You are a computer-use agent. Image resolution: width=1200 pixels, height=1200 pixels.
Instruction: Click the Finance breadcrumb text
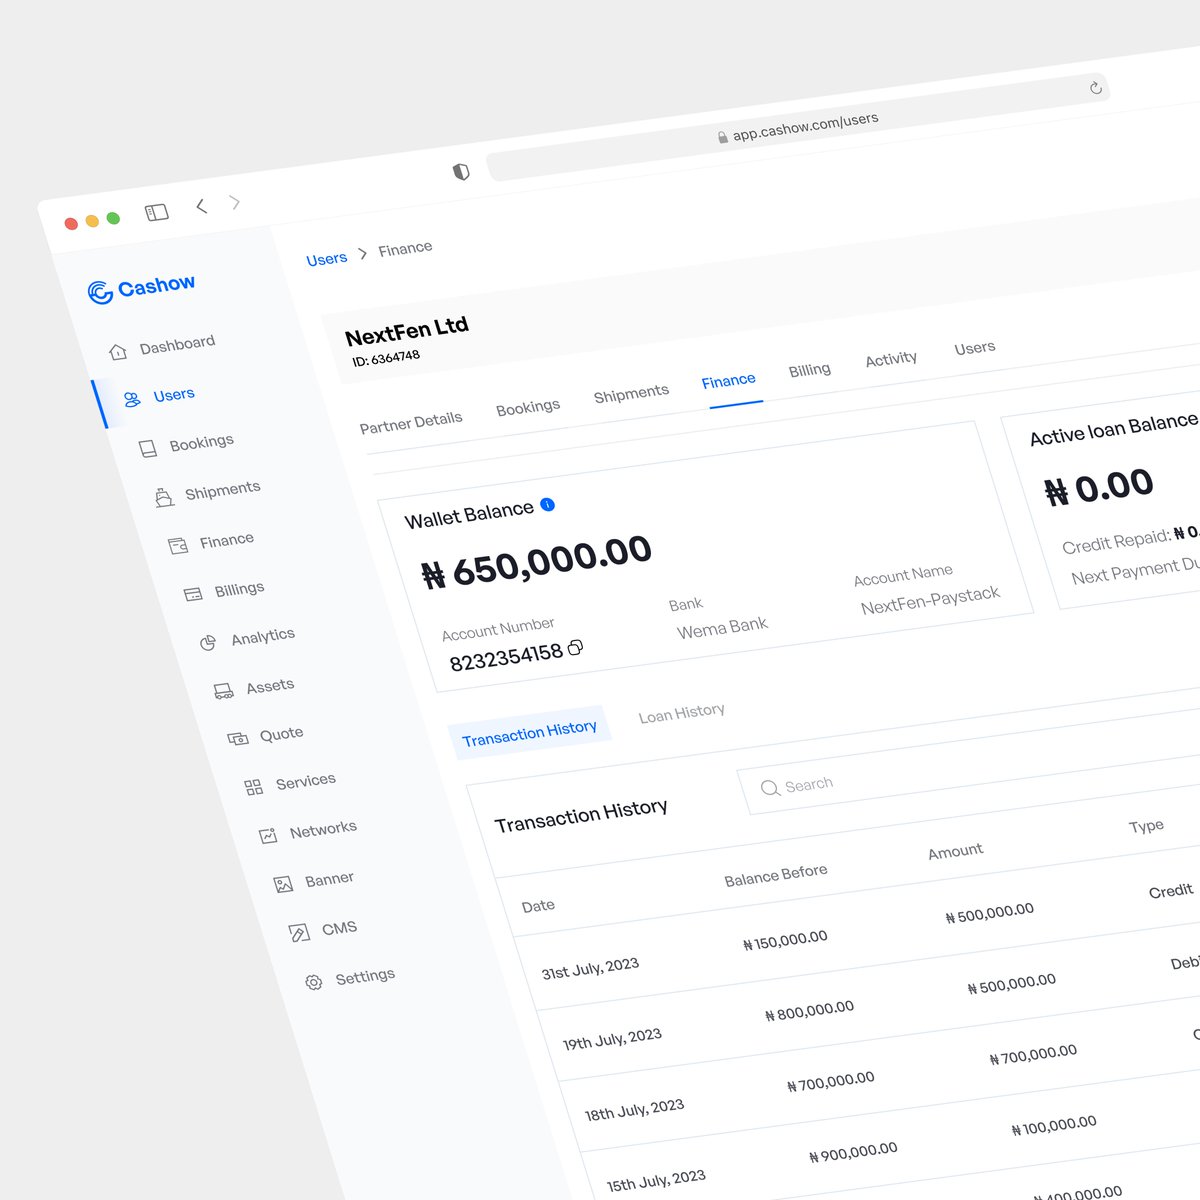click(x=405, y=249)
